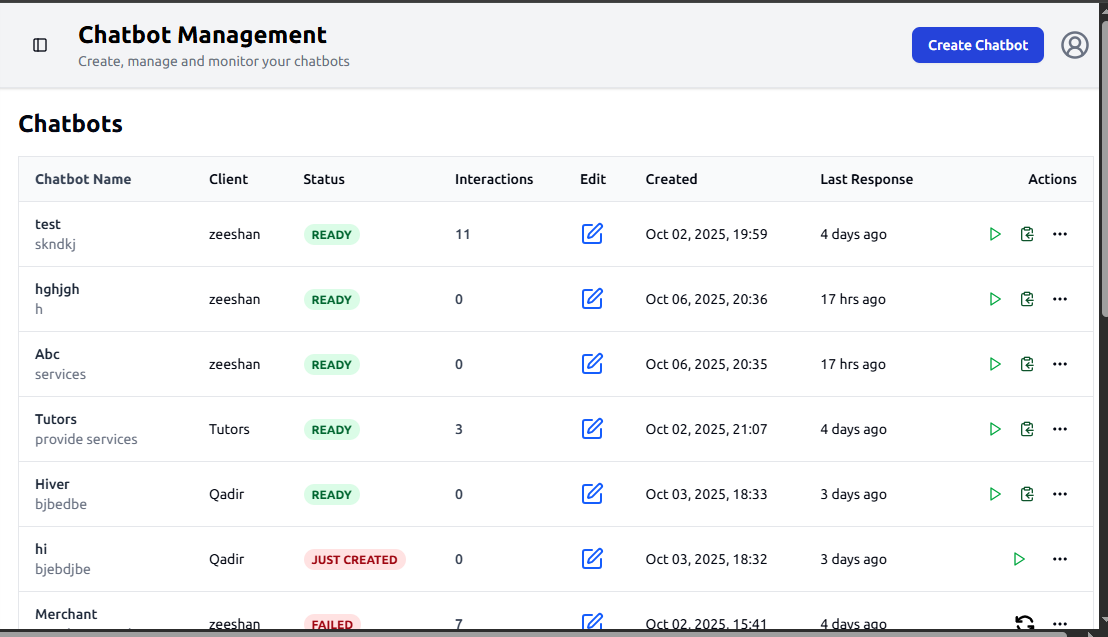Open edit icon for Hiver chatbot
Viewport: 1108px width, 637px height.
[592, 494]
